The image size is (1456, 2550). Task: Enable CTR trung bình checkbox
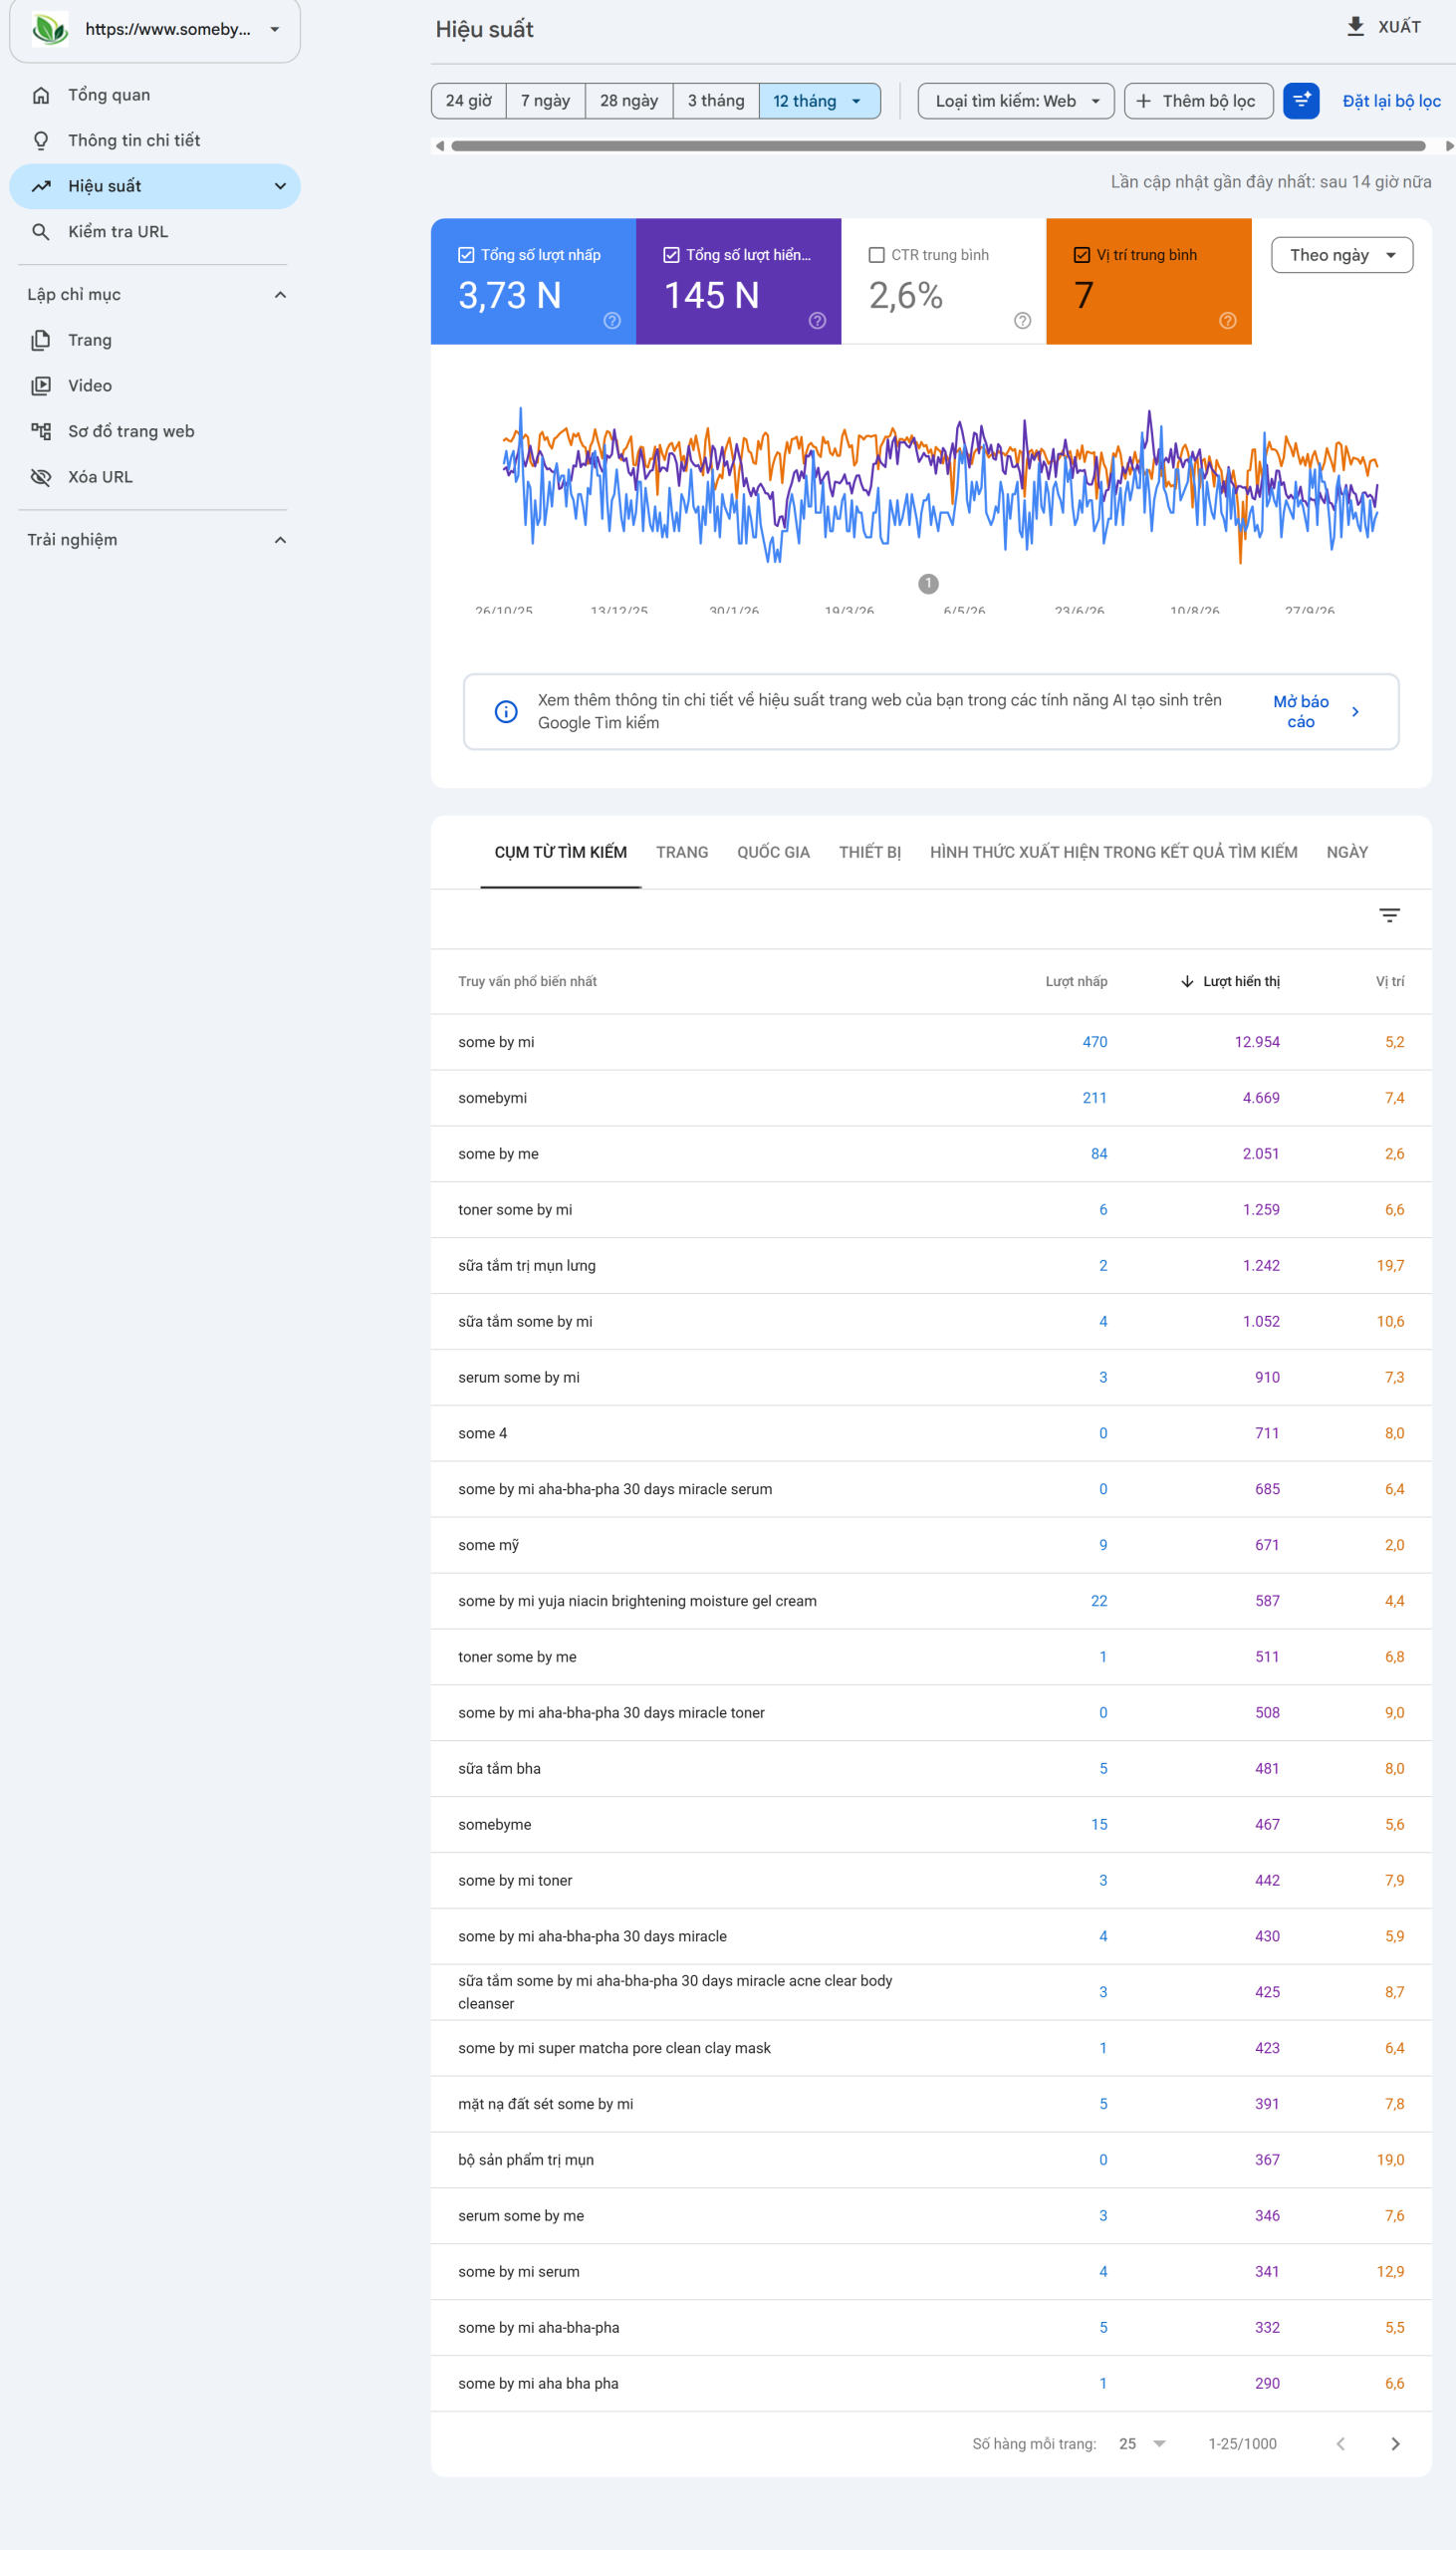click(876, 255)
